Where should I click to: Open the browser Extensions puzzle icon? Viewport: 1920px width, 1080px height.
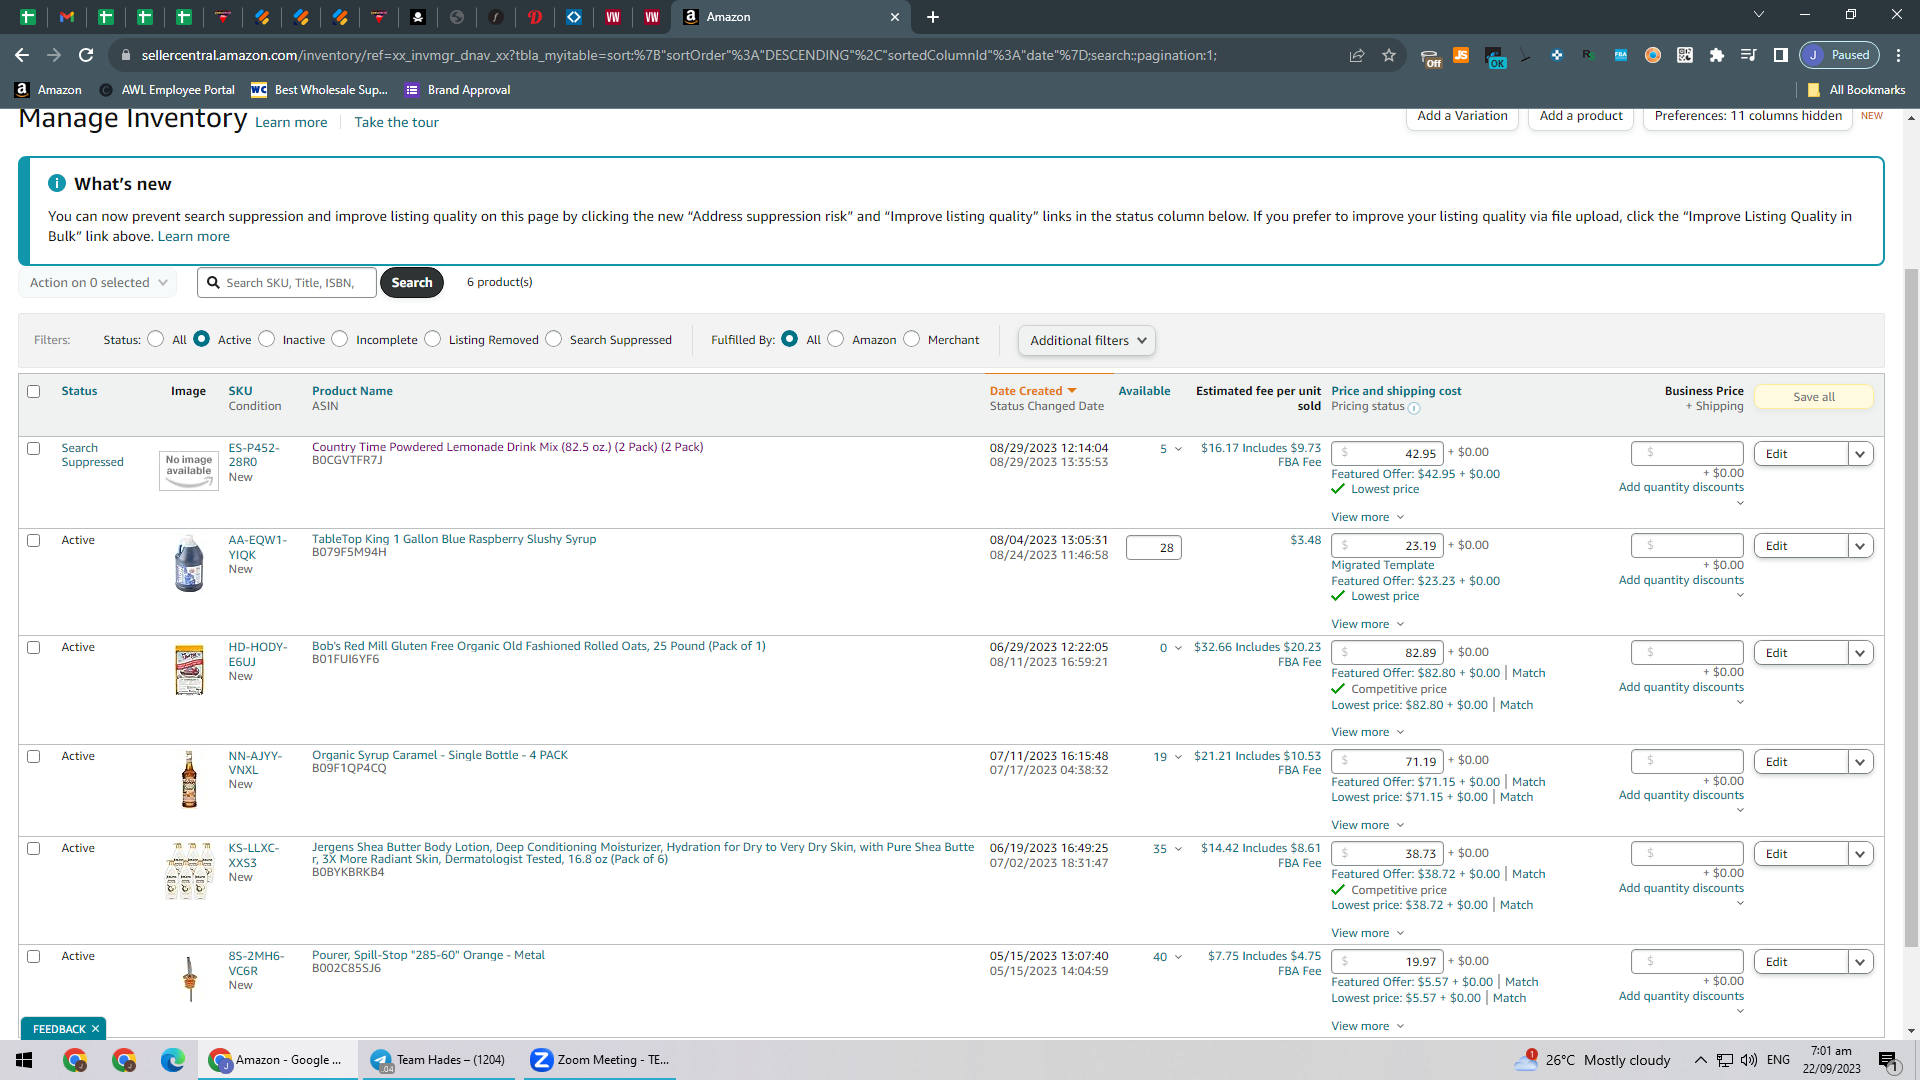1717,55
